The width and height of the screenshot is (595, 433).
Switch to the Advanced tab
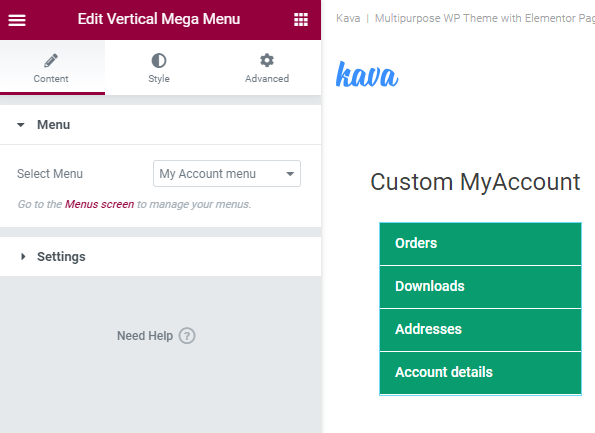pyautogui.click(x=267, y=68)
